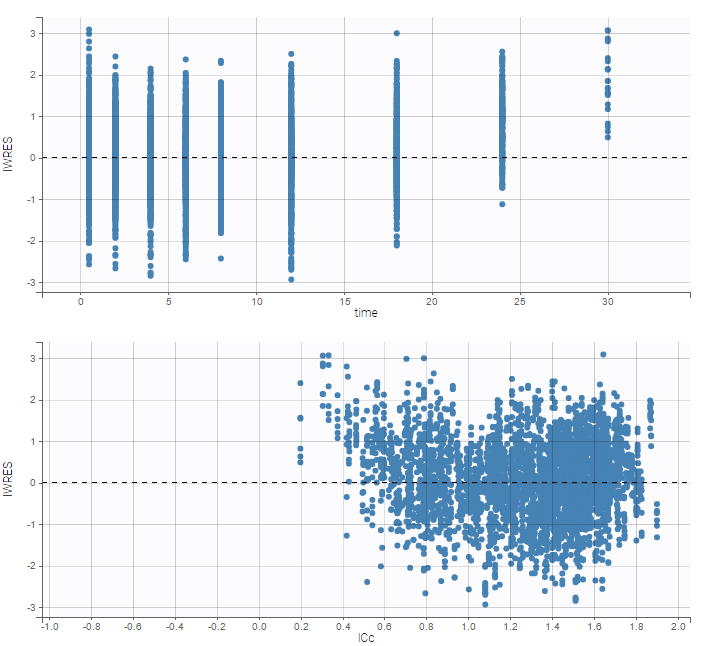Image resolution: width=711 pixels, height=646 pixels.
Task: Click the highest point at ICc 0.2
Action: click(300, 383)
